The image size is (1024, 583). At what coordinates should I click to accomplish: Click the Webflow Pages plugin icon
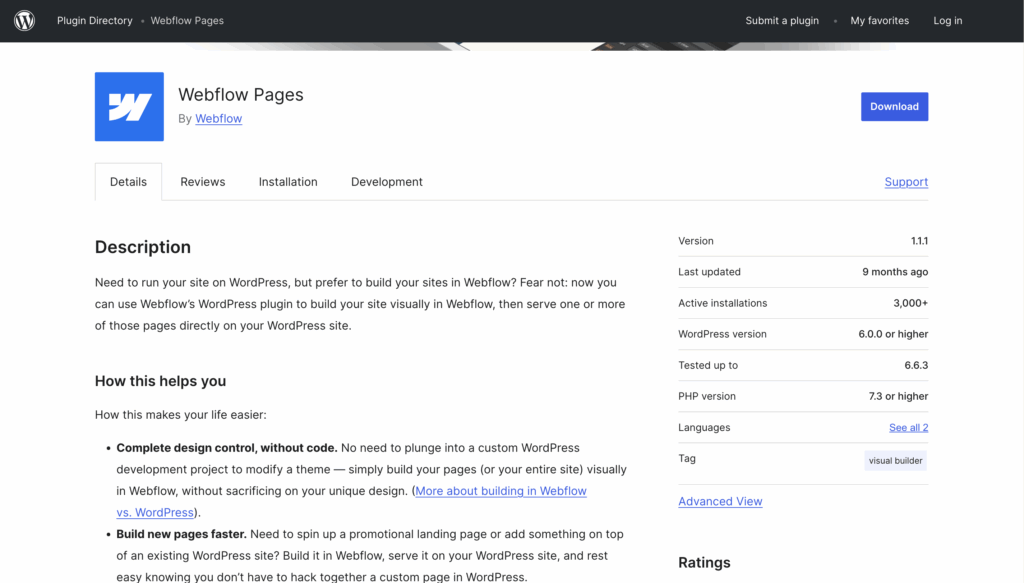click(x=129, y=106)
